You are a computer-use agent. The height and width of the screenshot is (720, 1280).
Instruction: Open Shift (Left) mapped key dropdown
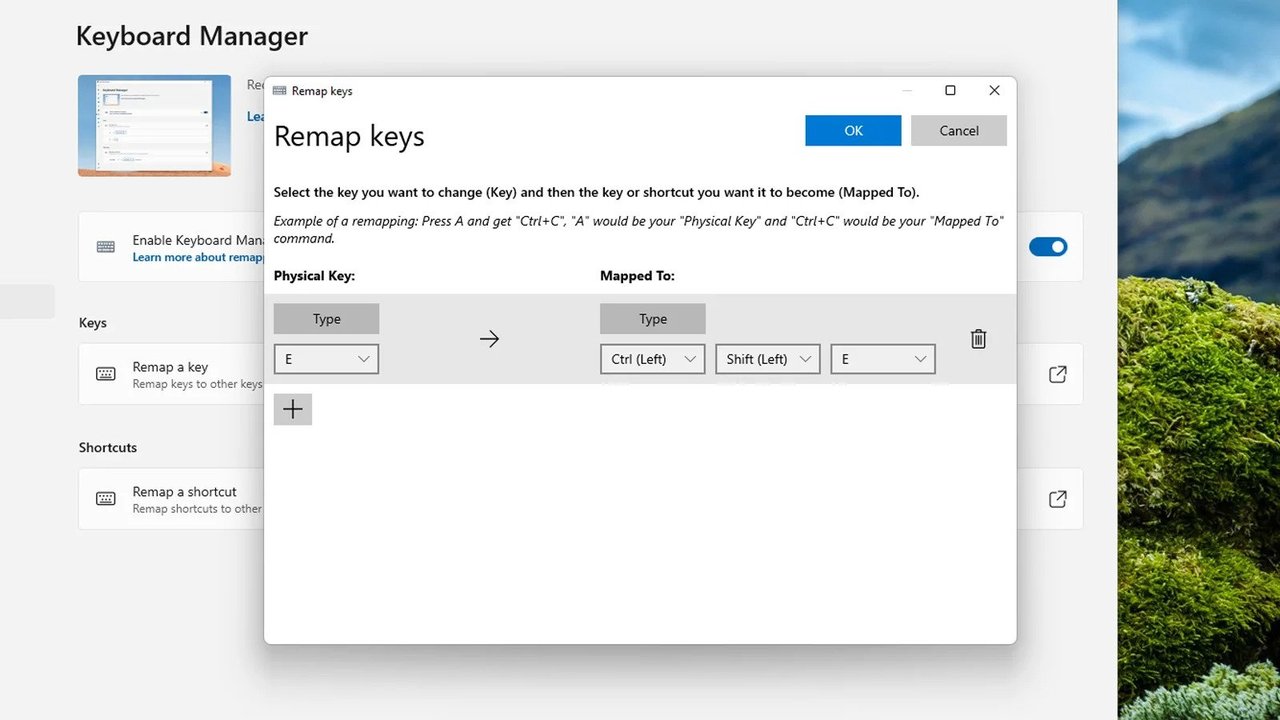(768, 359)
